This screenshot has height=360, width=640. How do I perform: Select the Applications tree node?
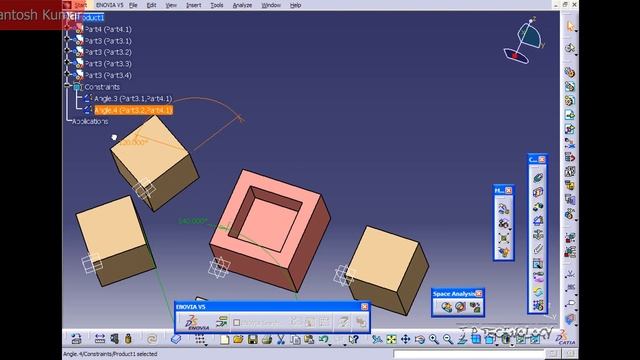pyautogui.click(x=90, y=121)
